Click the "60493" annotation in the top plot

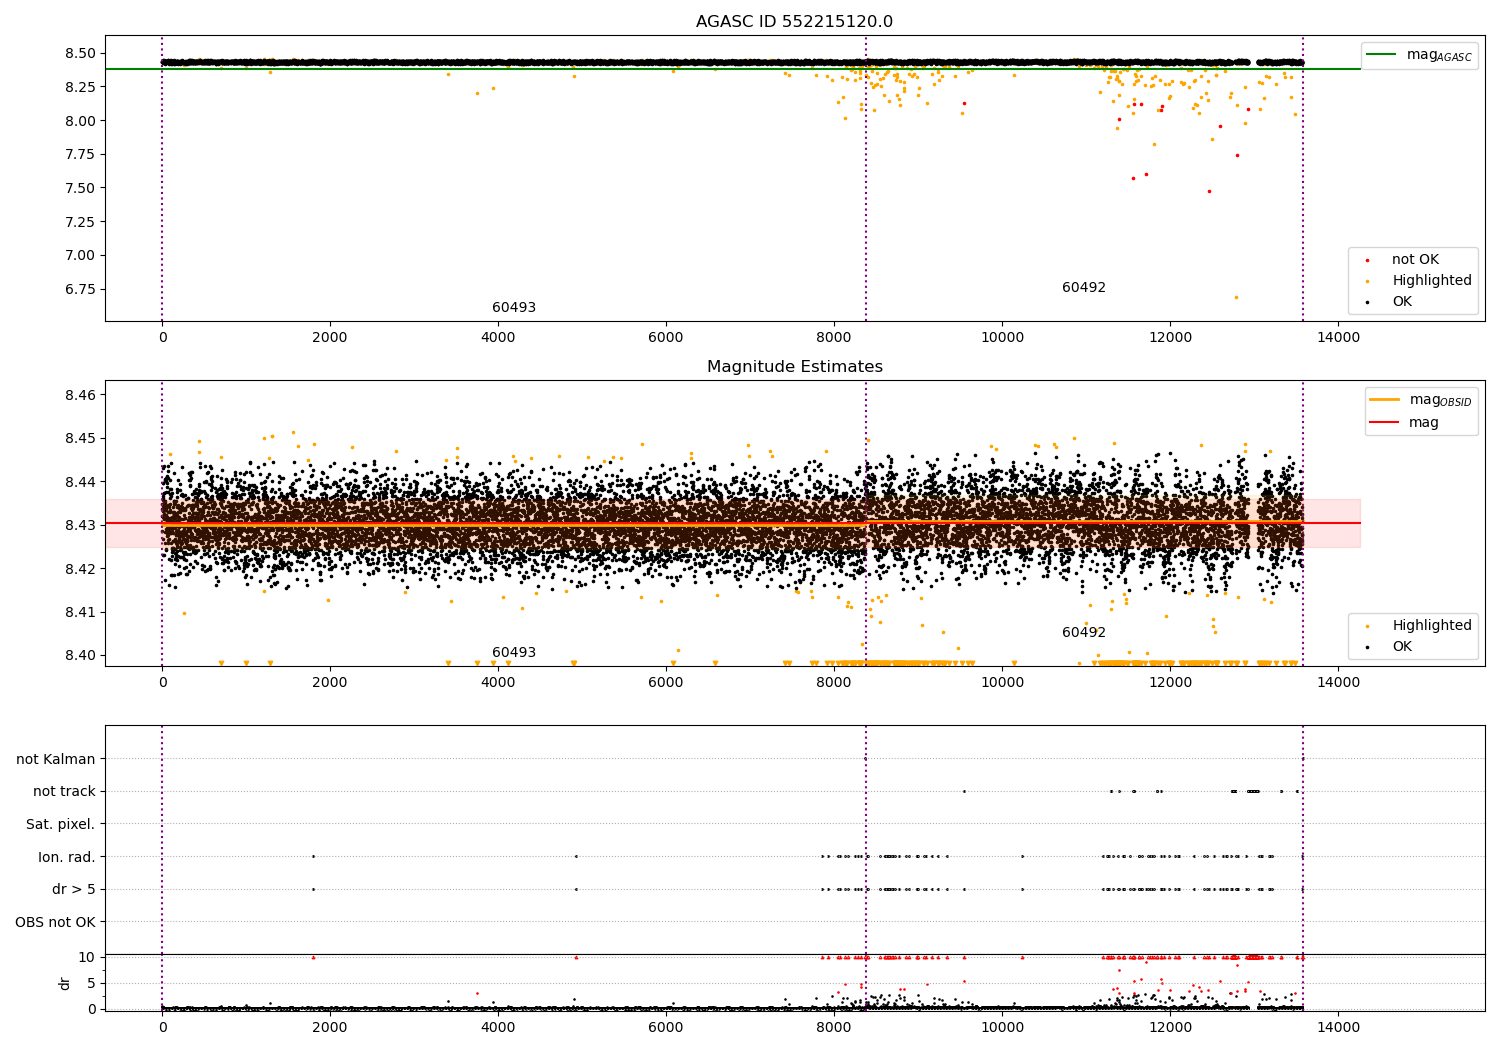[x=514, y=308]
